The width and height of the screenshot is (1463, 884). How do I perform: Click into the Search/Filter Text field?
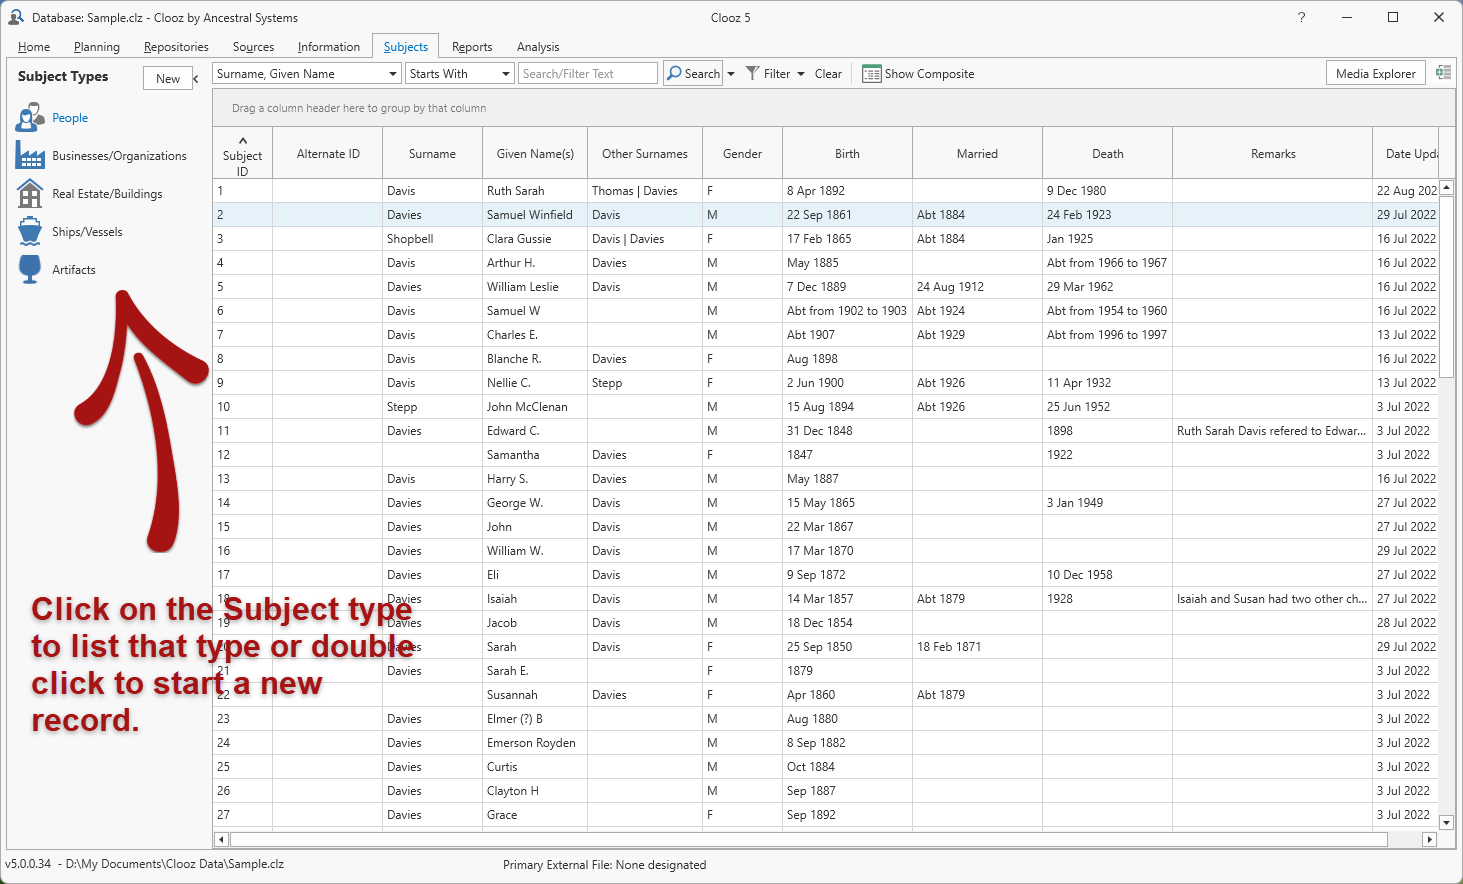click(x=587, y=74)
